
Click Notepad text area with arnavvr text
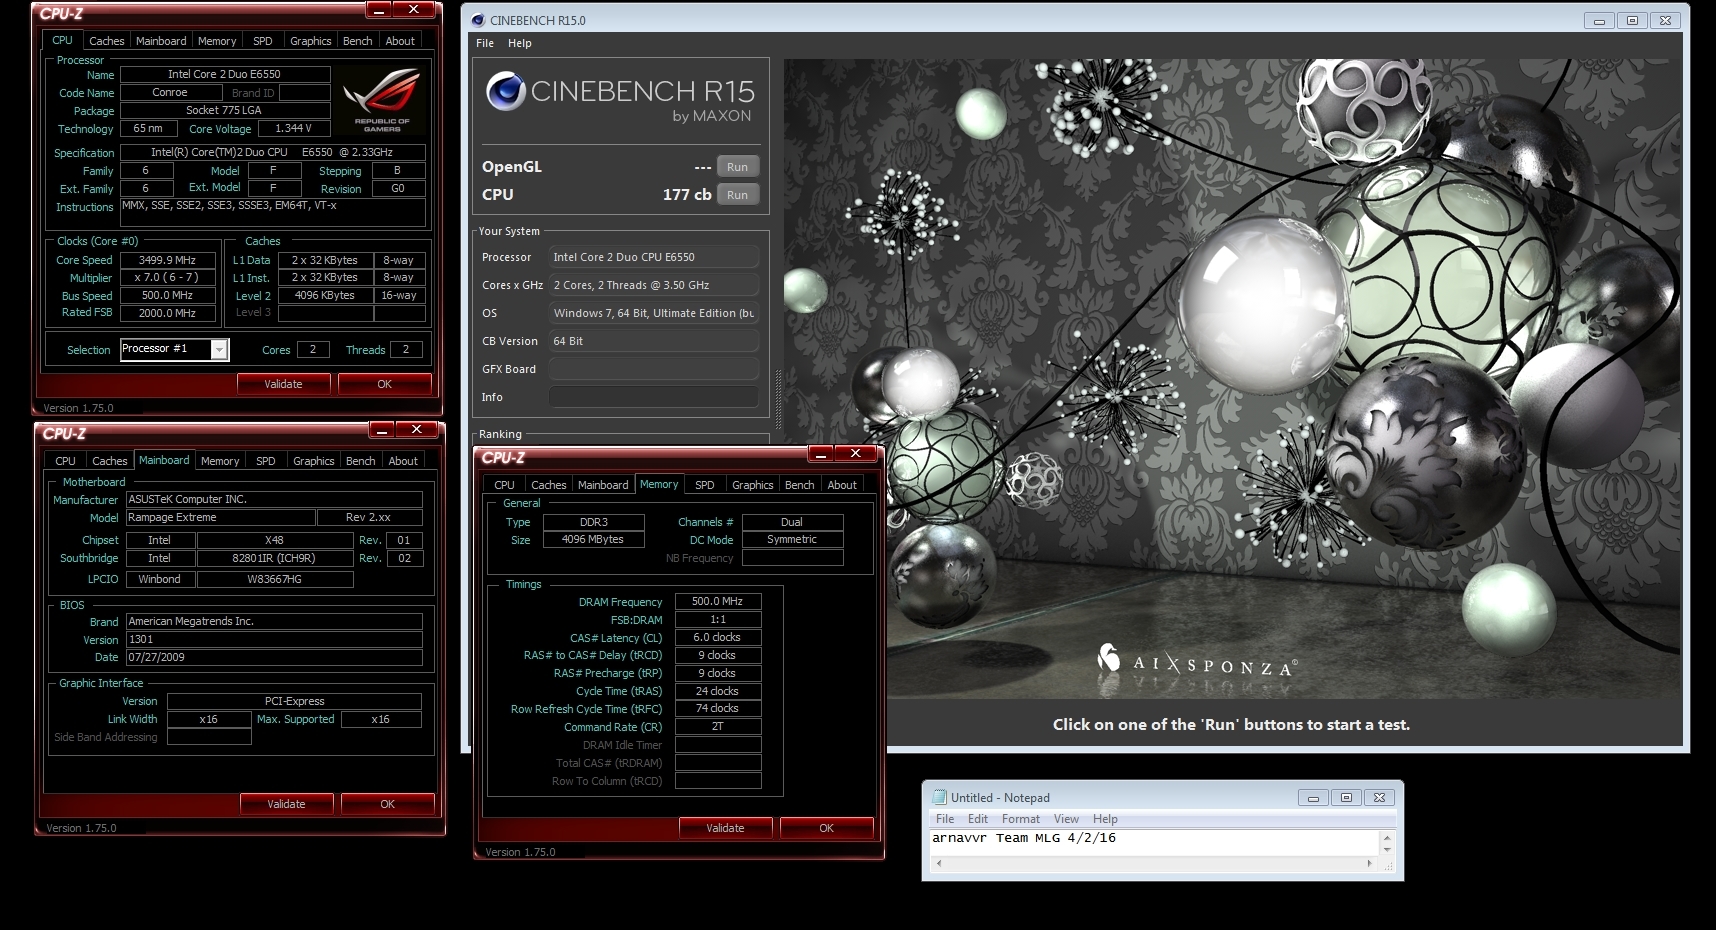(x=1154, y=842)
